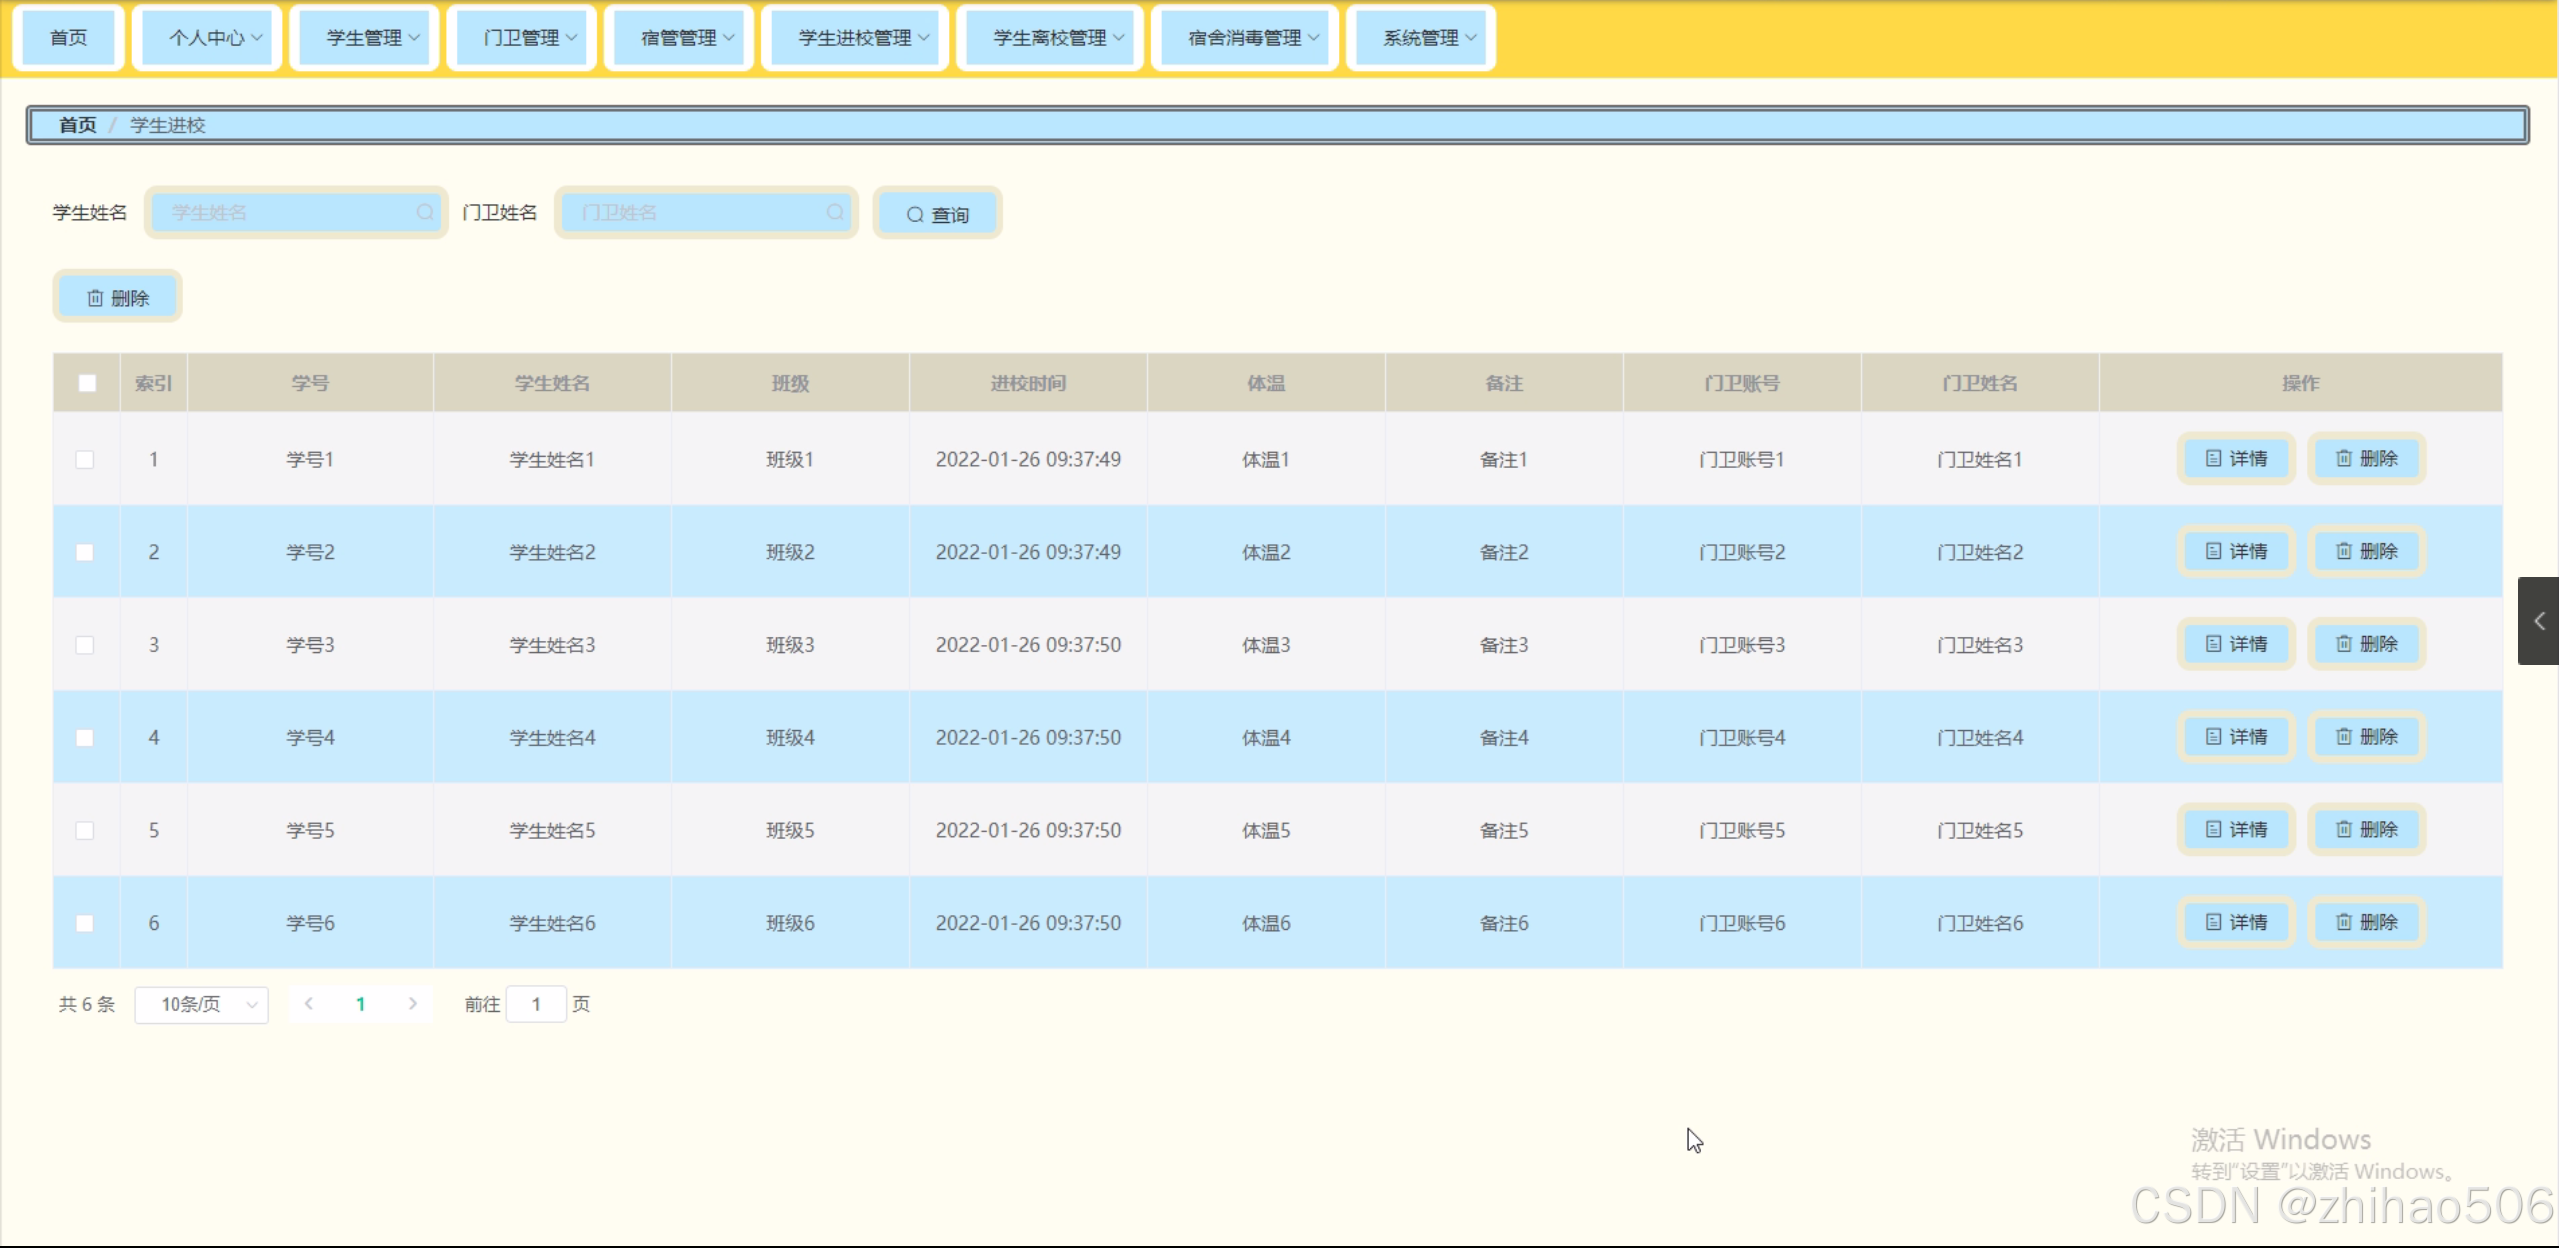Go to next page arrow in pagination

coord(413,1003)
